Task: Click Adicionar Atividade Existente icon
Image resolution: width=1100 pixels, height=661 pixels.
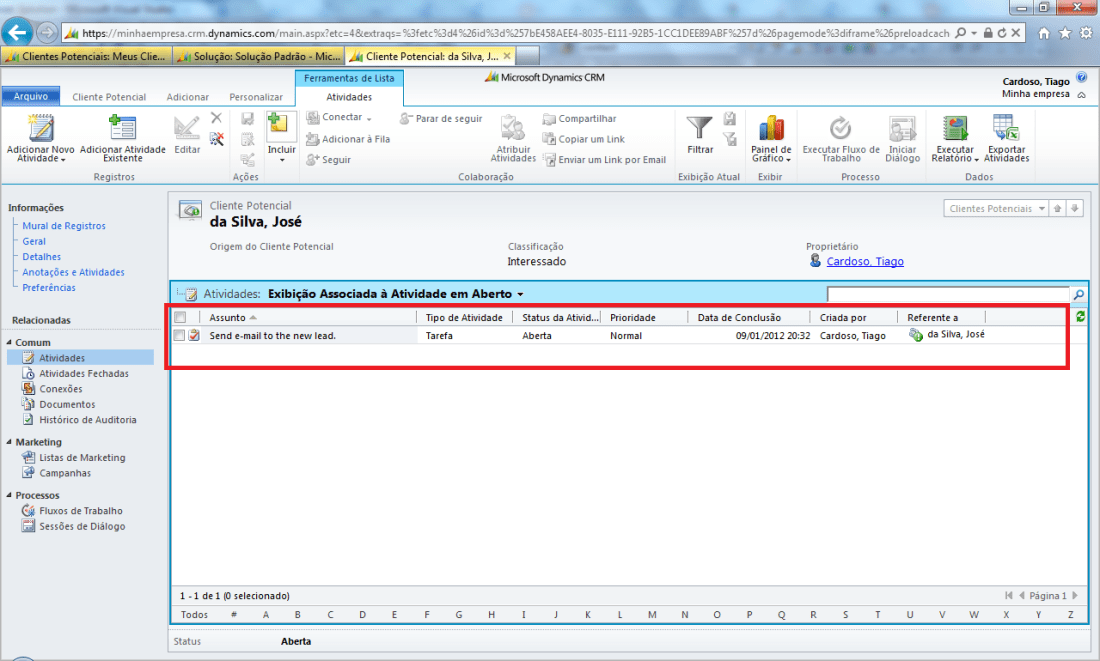Action: [122, 128]
